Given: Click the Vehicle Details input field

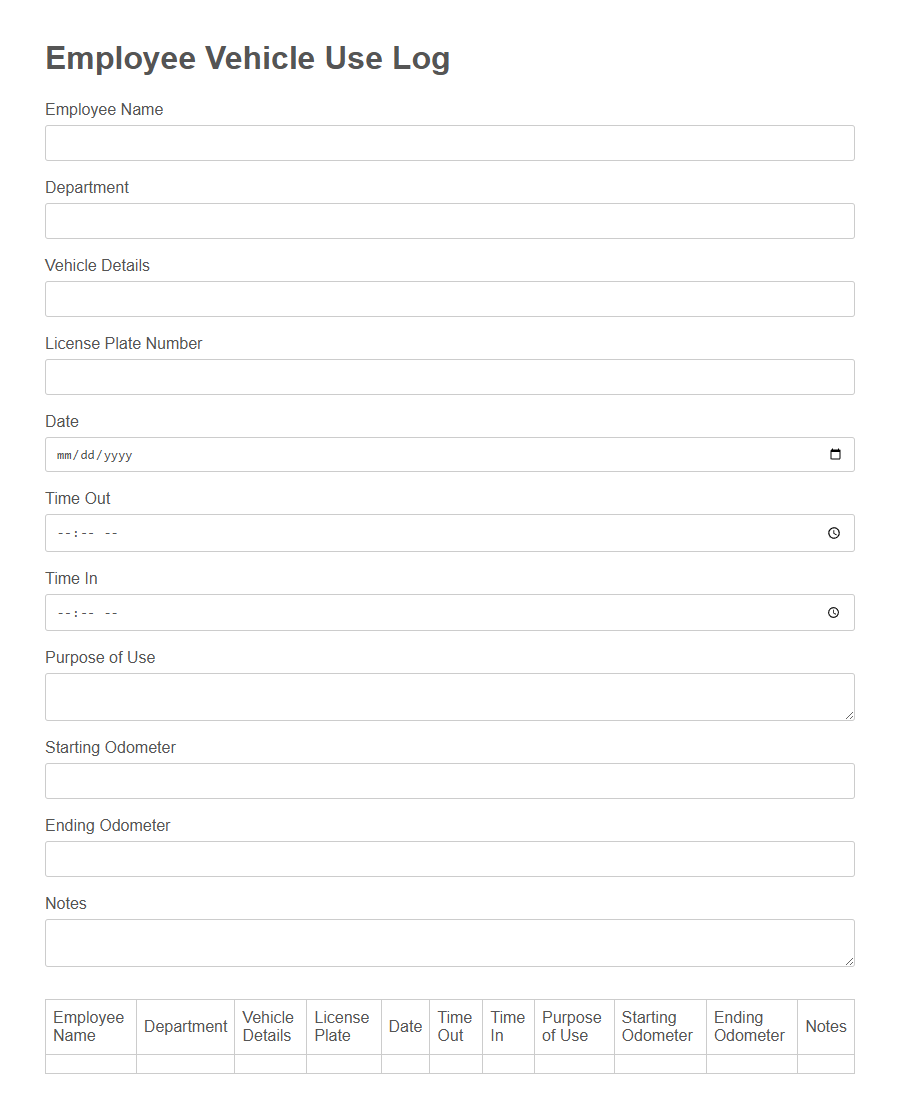Looking at the screenshot, I should tap(450, 299).
